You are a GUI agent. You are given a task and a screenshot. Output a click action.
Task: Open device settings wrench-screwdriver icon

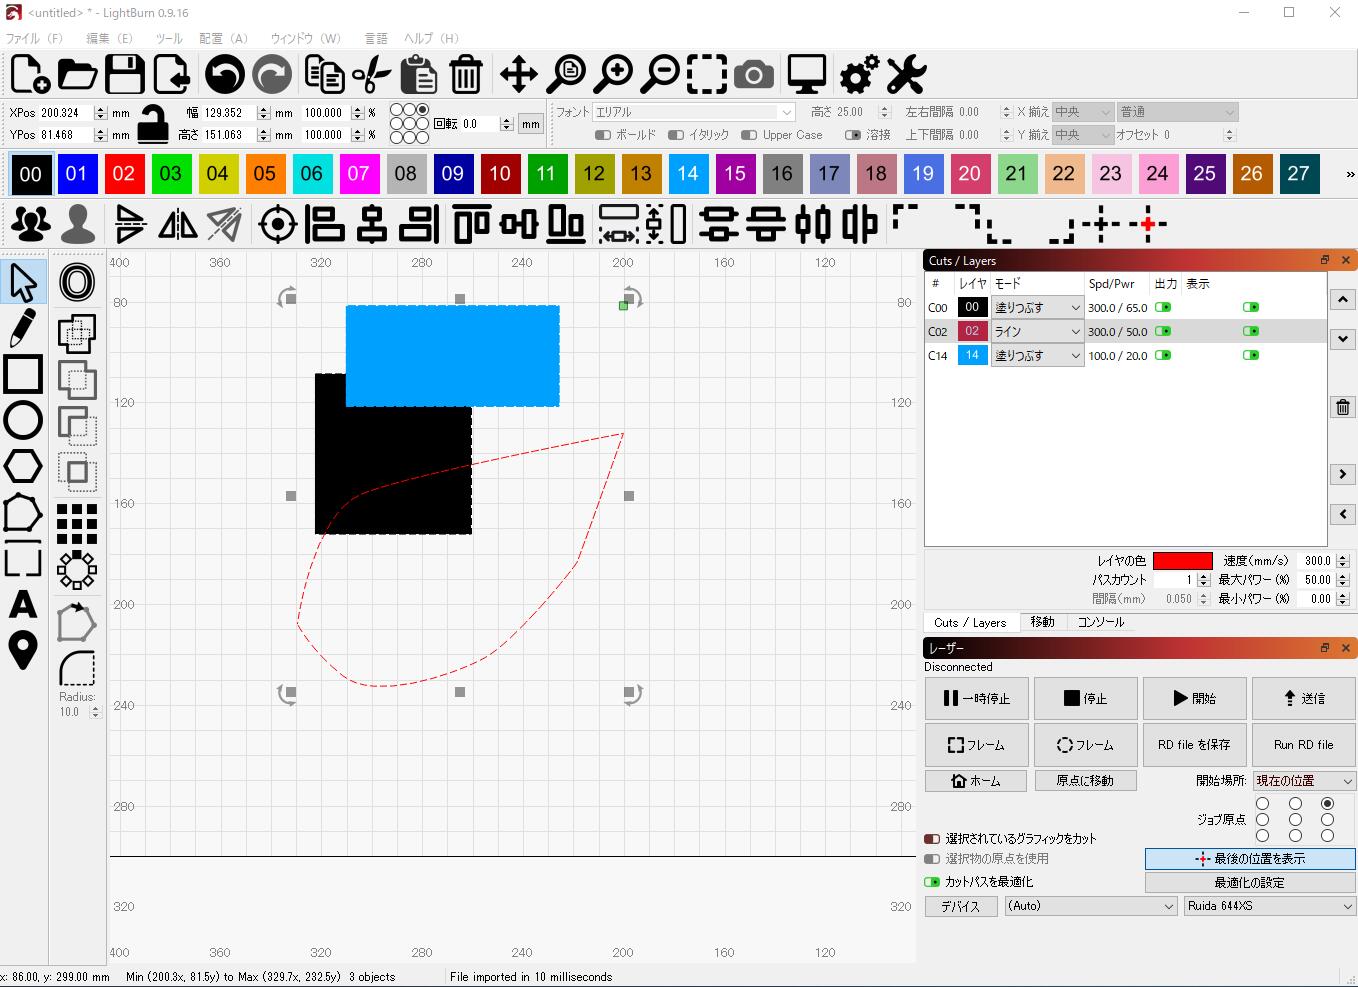point(906,74)
